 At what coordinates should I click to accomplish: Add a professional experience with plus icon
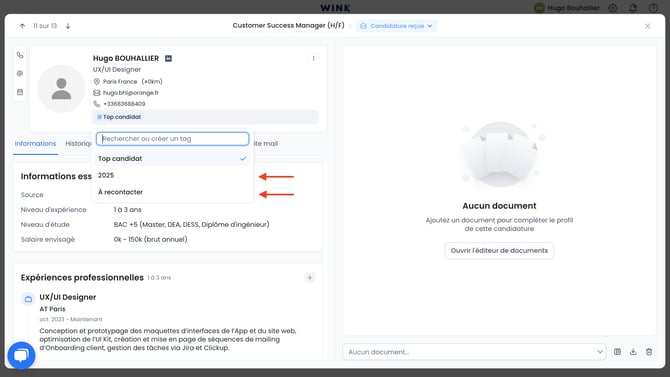pos(310,278)
